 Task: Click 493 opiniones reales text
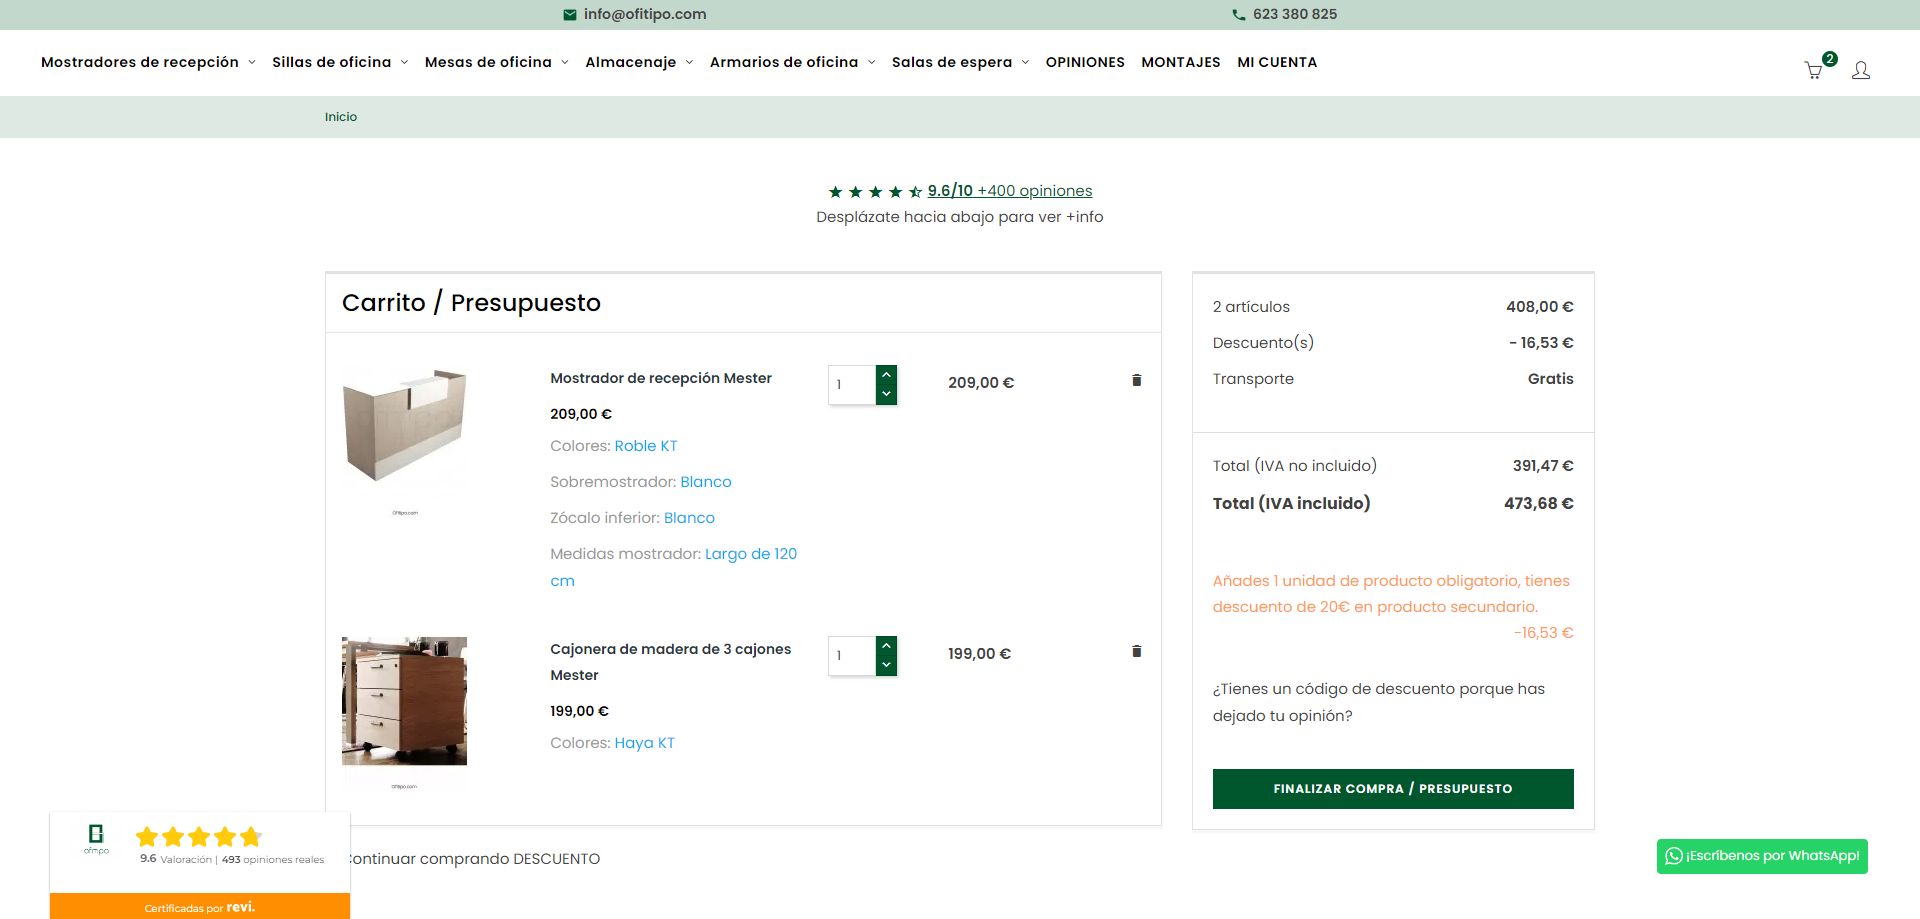[273, 860]
